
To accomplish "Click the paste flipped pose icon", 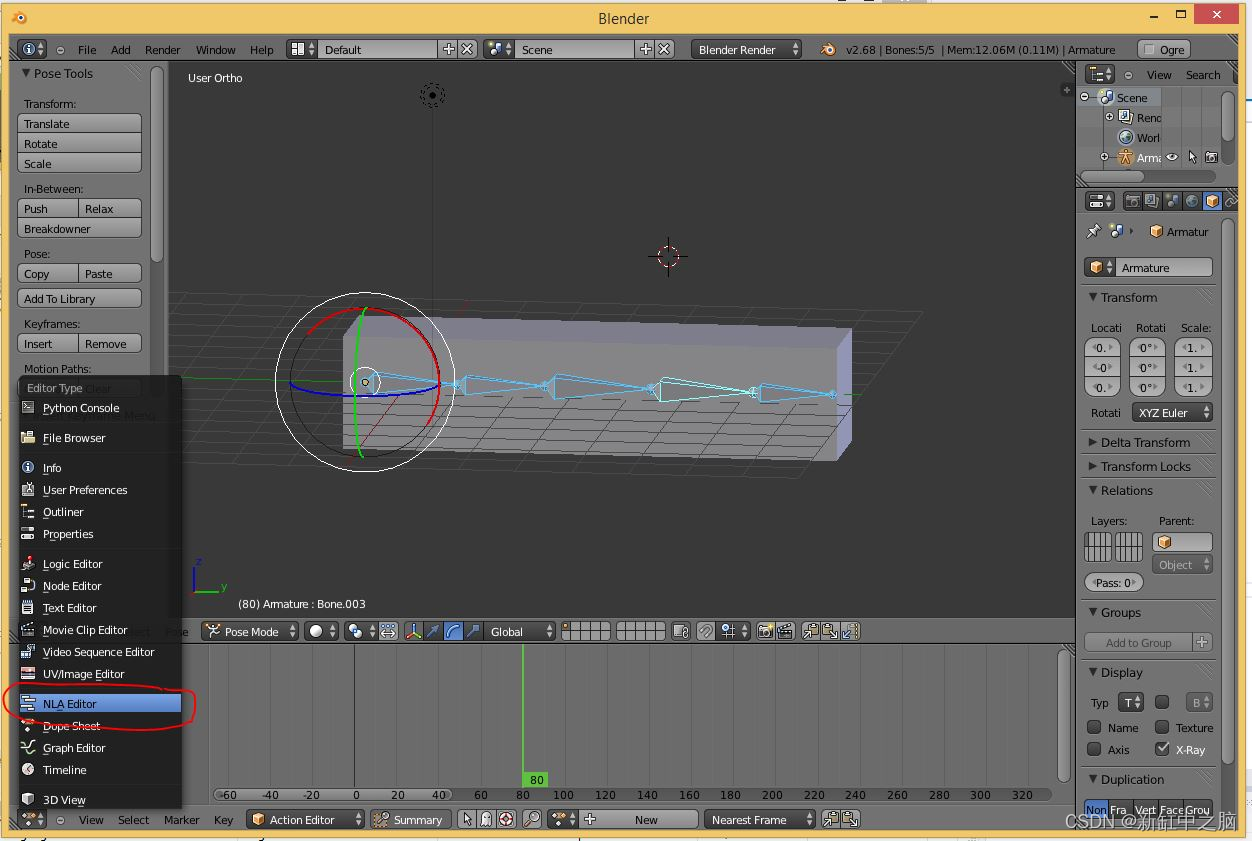I will [x=851, y=631].
